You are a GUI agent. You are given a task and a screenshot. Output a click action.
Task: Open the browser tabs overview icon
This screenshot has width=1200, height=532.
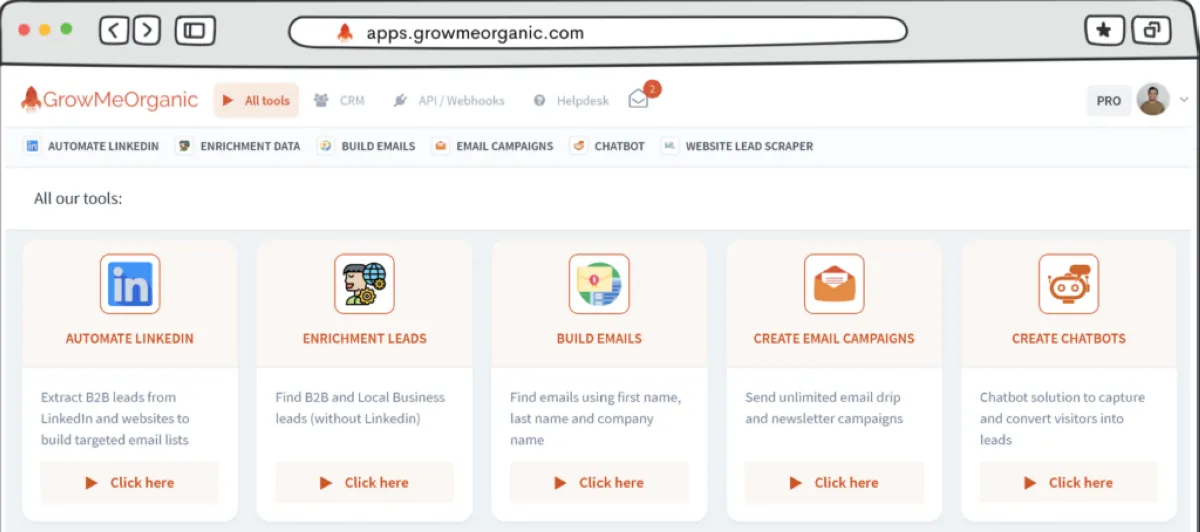(x=1151, y=30)
